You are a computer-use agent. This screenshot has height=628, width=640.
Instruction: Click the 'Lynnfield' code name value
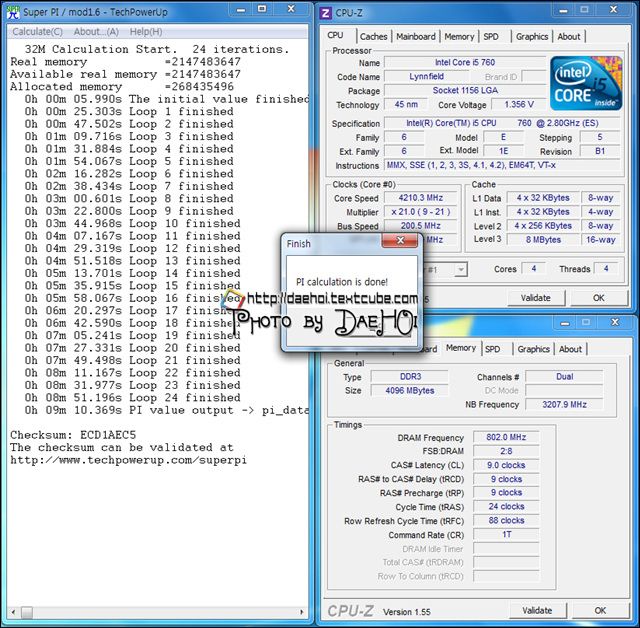click(x=427, y=77)
